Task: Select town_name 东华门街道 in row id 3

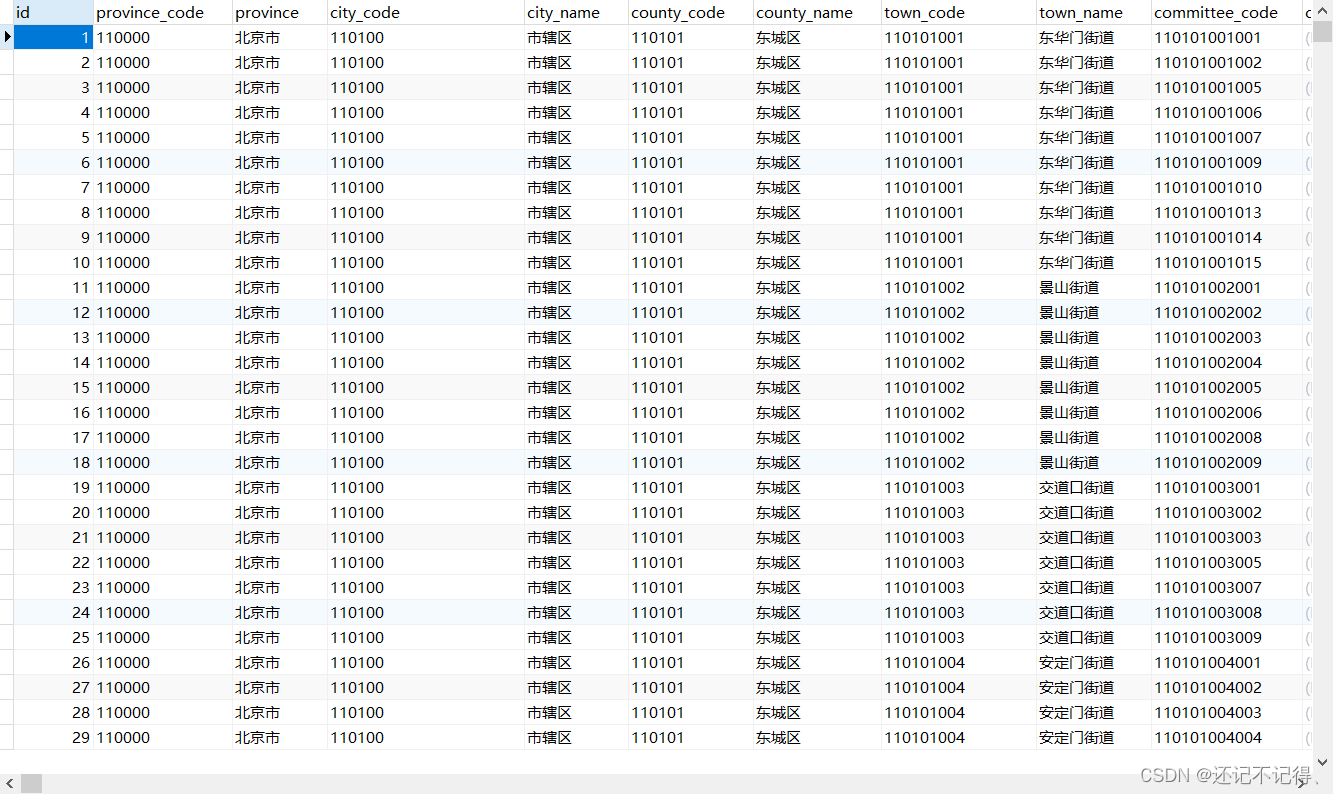Action: coord(1093,87)
